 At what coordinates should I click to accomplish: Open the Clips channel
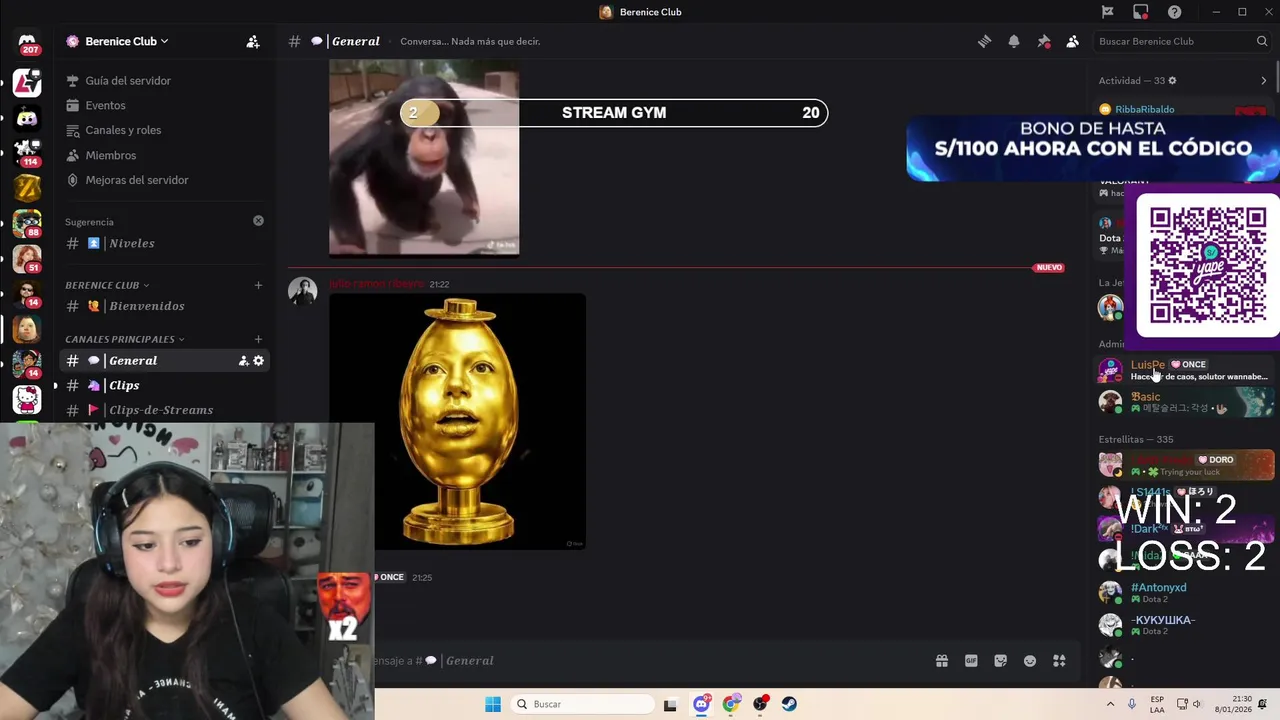pos(165,385)
